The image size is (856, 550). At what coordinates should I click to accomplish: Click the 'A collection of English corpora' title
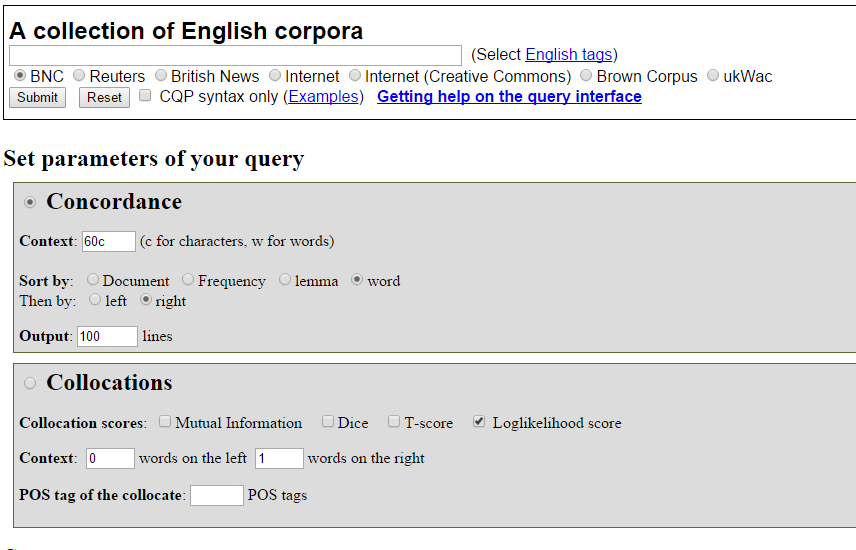click(186, 31)
